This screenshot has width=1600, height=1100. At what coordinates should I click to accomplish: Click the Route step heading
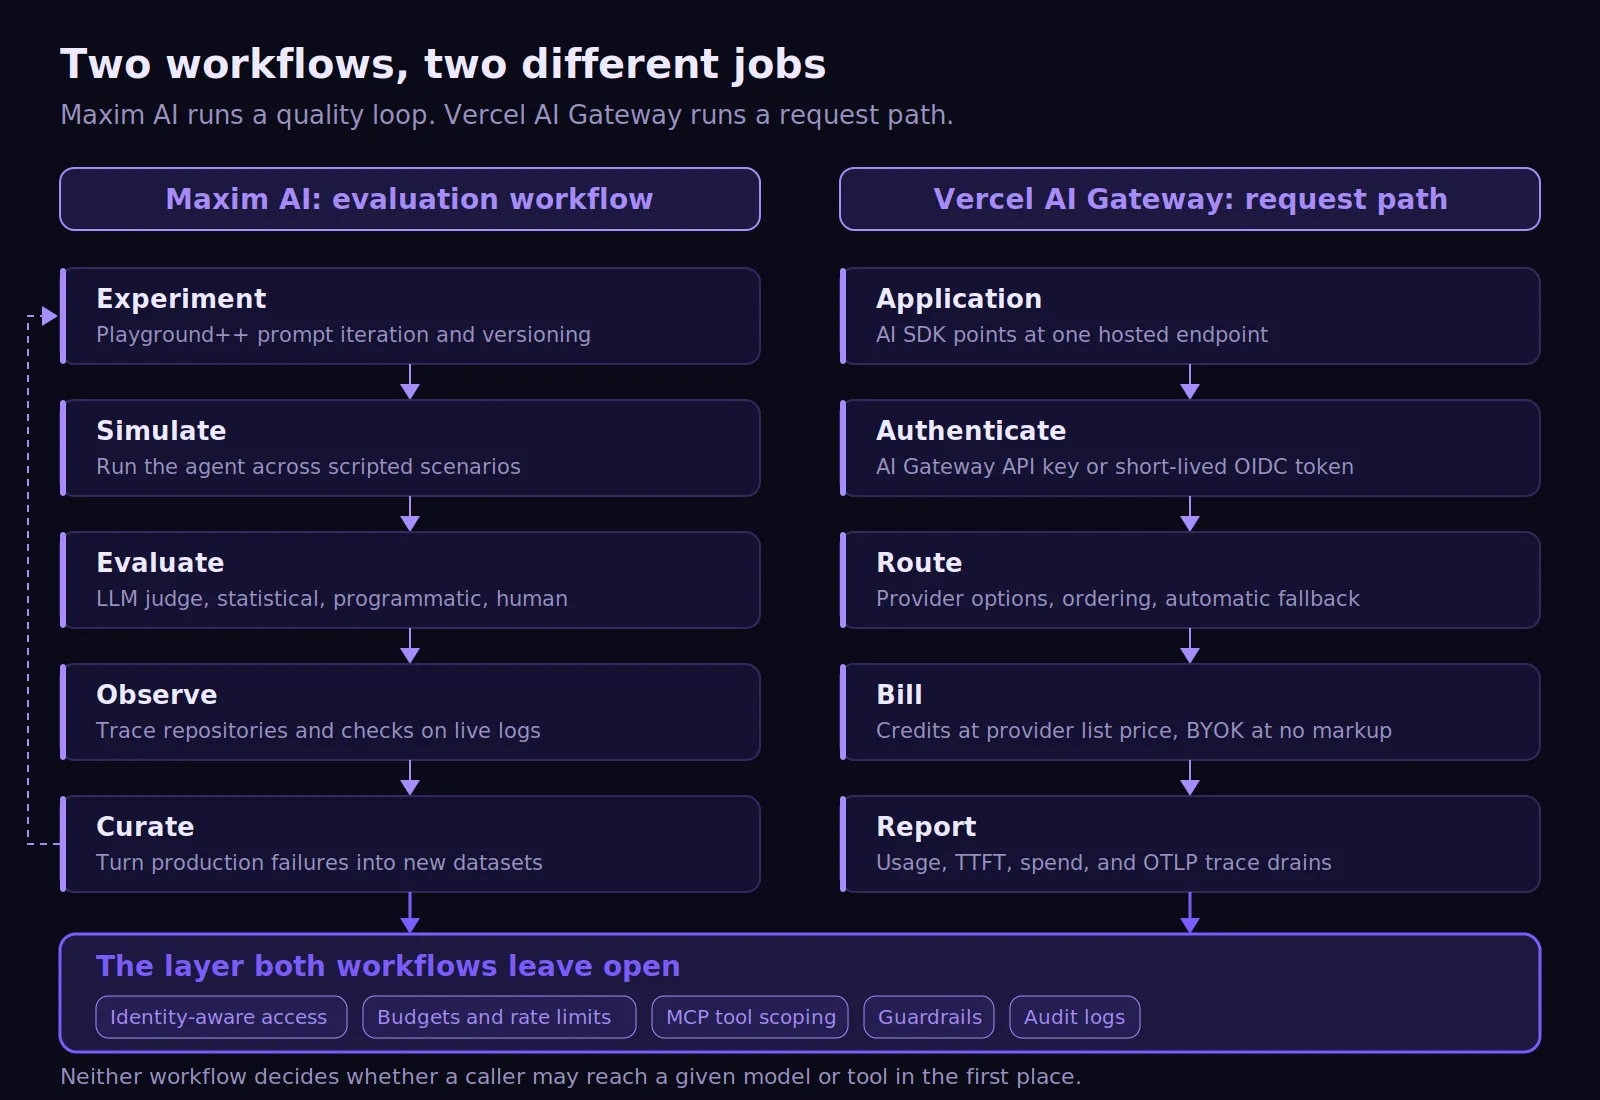(x=919, y=563)
